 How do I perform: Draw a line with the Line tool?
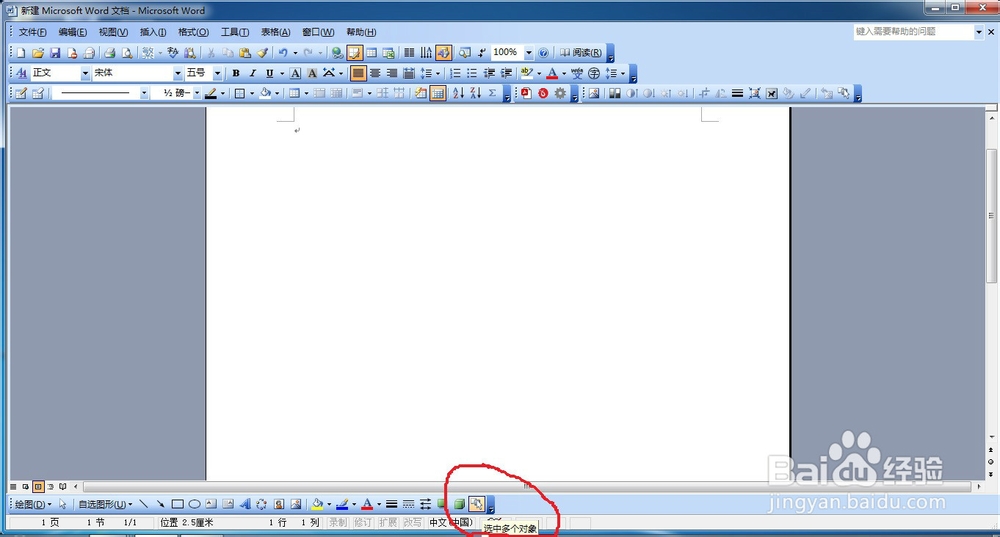click(x=144, y=504)
